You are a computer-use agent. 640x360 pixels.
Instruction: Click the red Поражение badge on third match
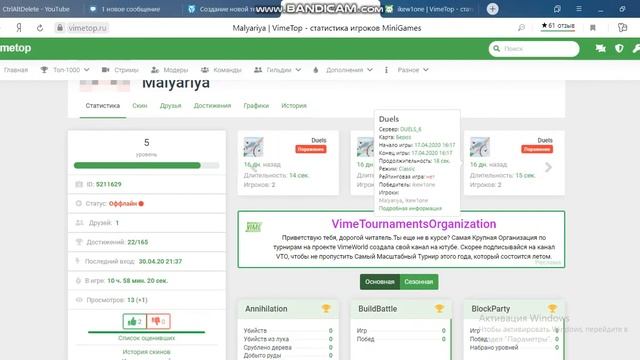(537, 149)
